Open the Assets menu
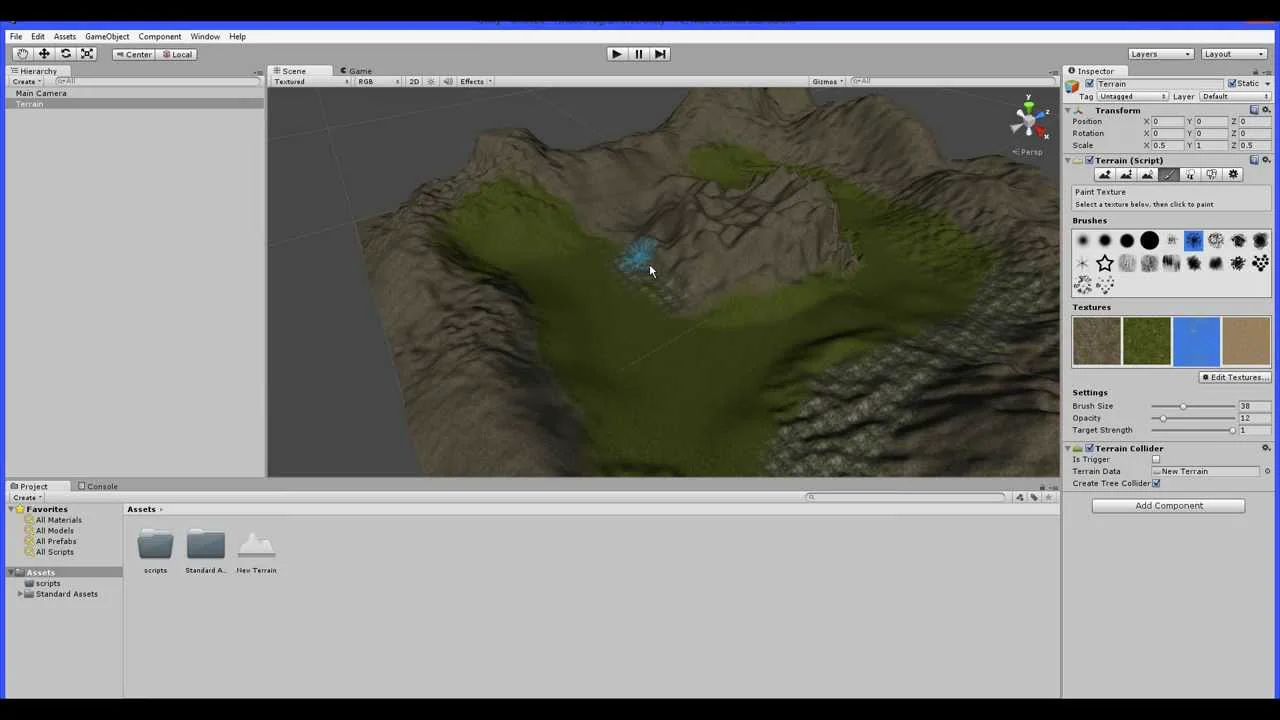The width and height of the screenshot is (1280, 720). 65,36
